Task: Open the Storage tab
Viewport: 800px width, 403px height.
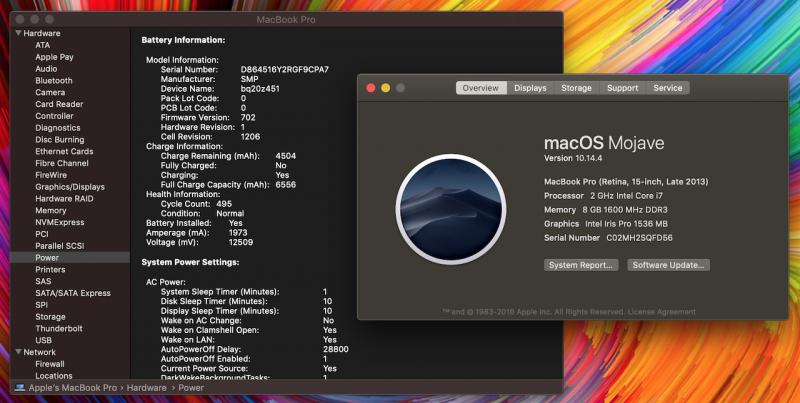Action: point(576,88)
